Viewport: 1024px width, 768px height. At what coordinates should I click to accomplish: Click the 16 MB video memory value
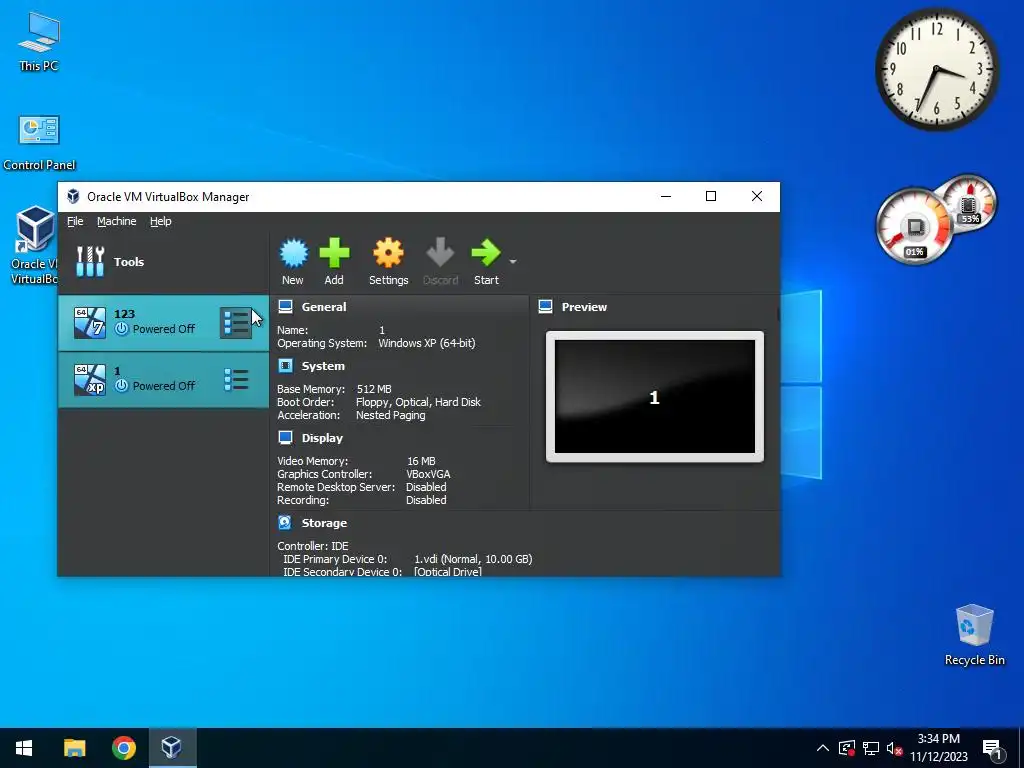(x=421, y=461)
